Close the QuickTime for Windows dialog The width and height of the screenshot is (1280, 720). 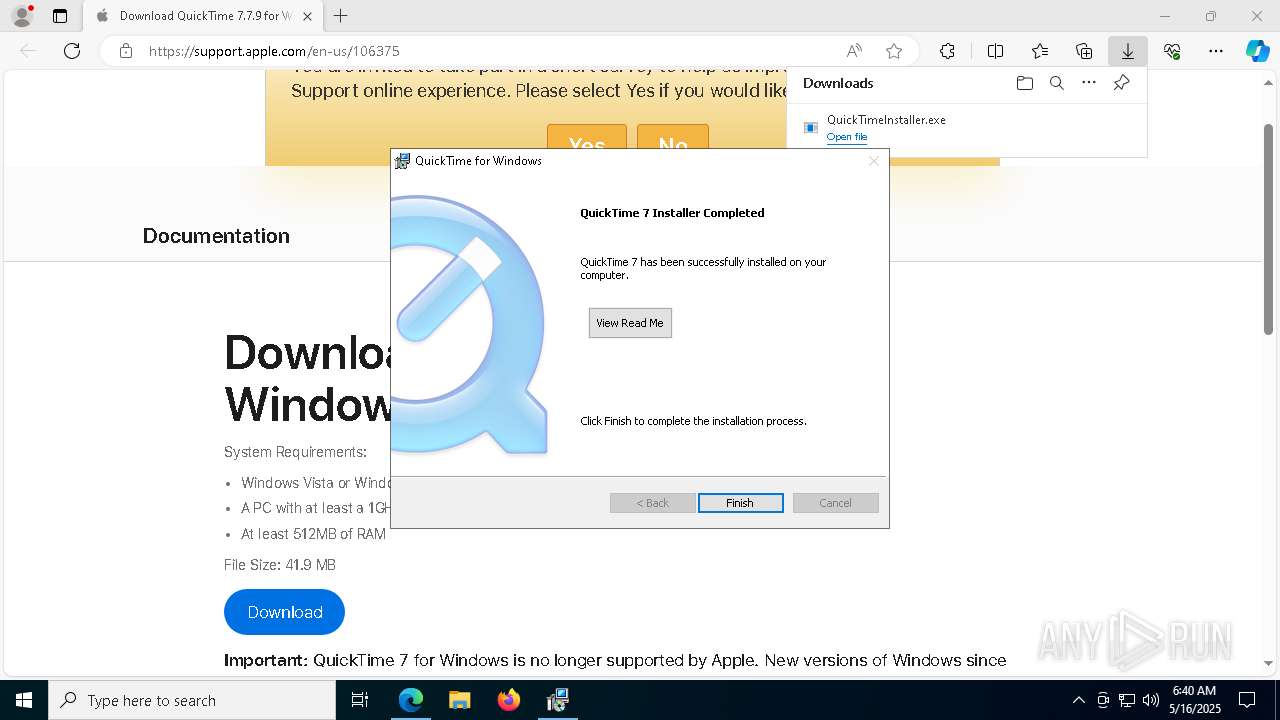click(873, 161)
